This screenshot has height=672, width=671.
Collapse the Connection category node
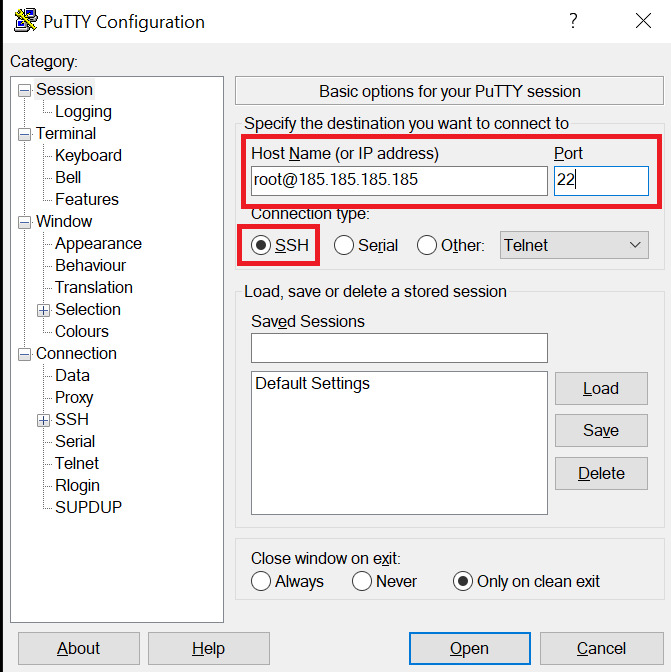coord(25,354)
